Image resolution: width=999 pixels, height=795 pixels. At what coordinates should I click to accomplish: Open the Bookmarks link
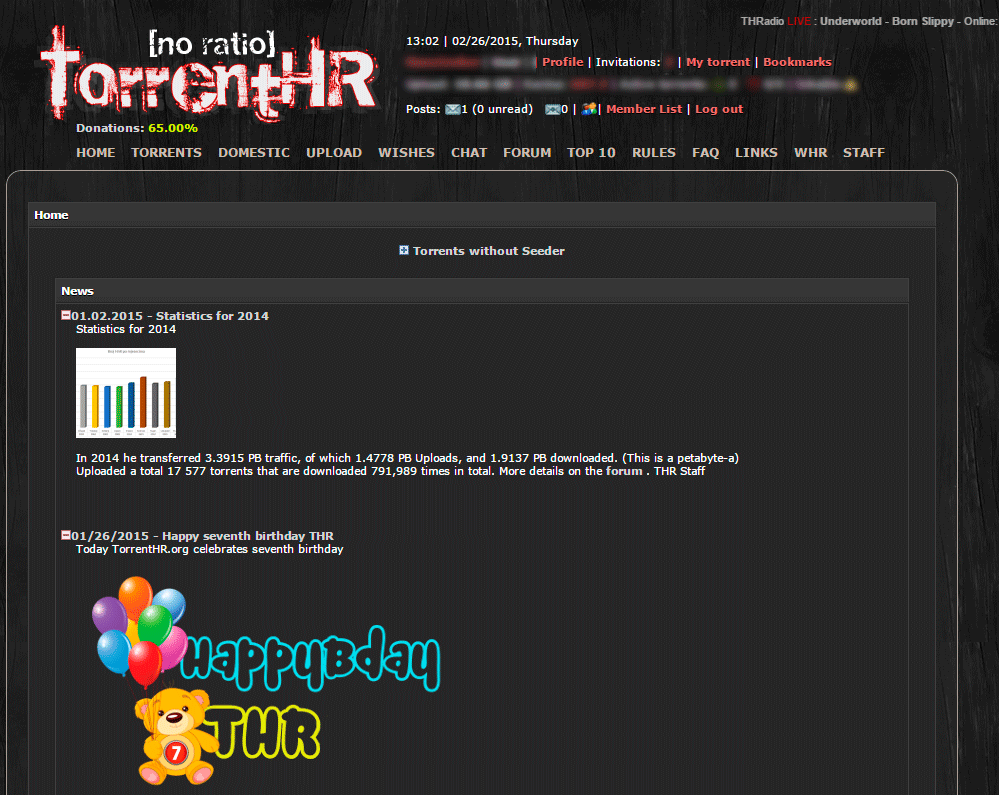tap(797, 62)
